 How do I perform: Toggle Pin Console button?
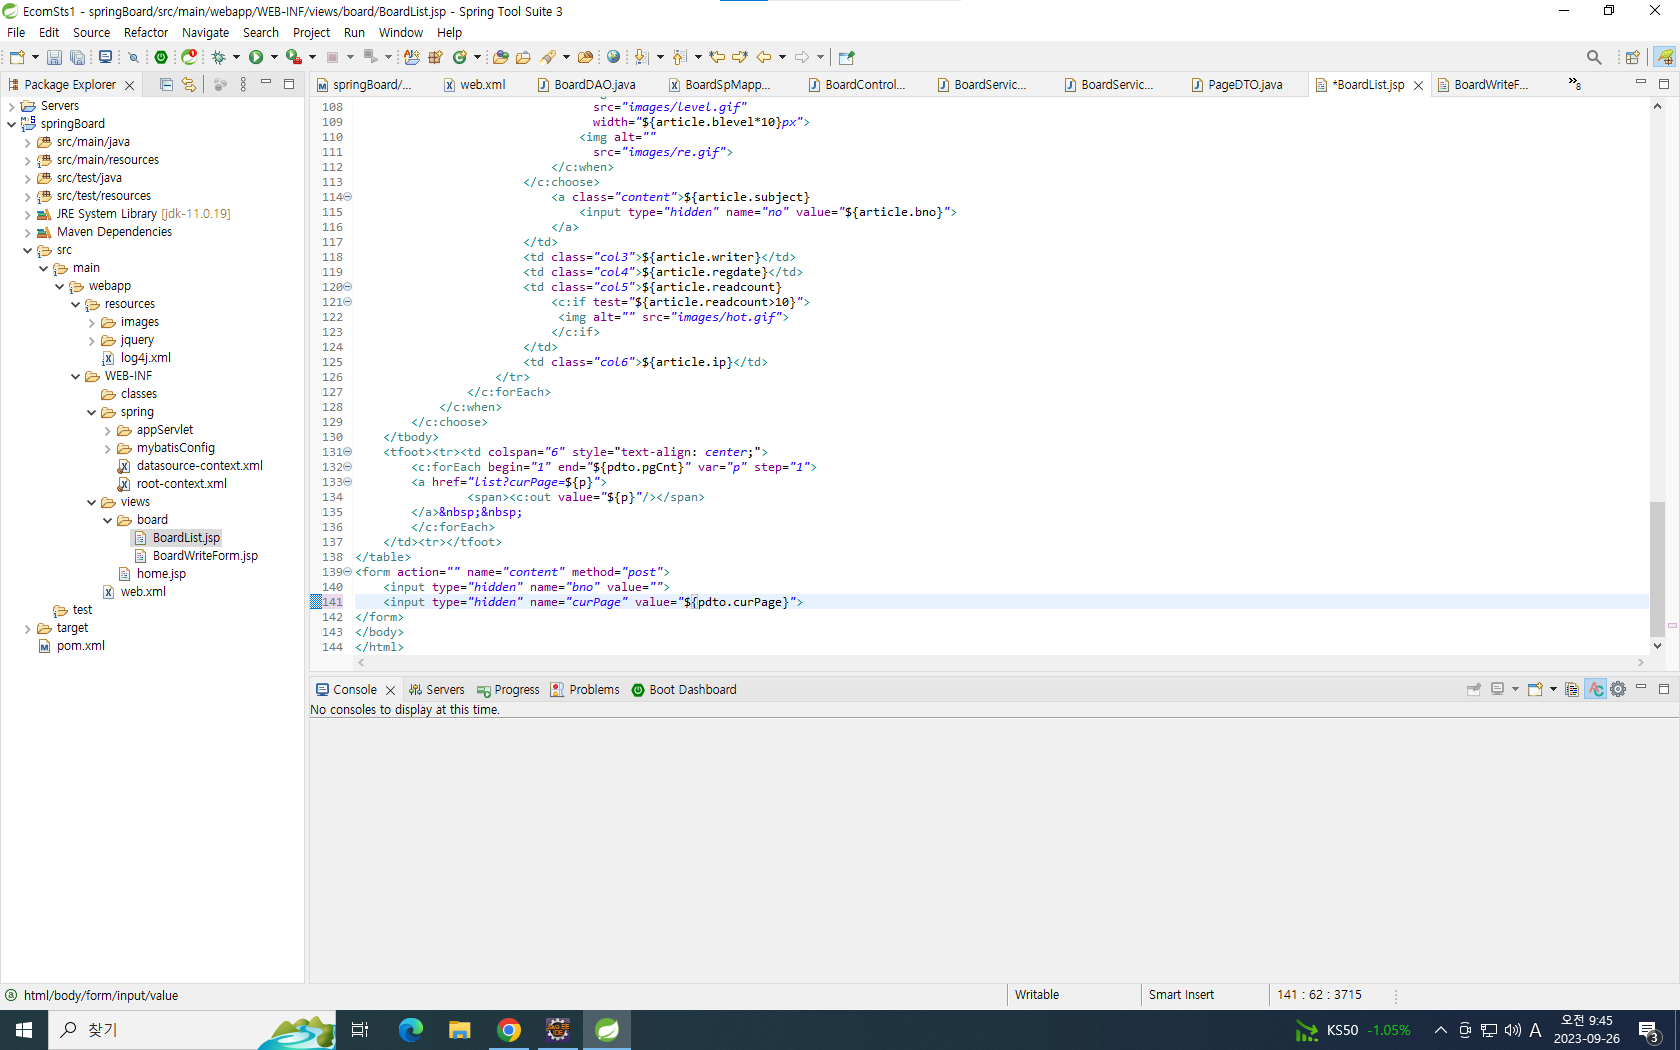coord(1473,689)
